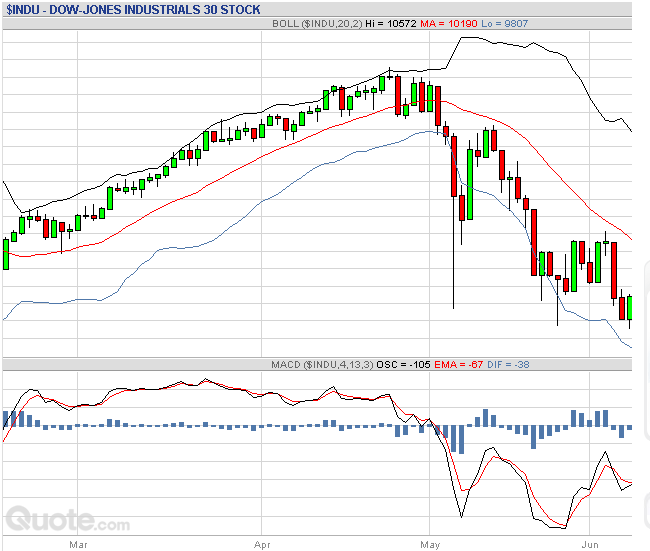The height and width of the screenshot is (551, 650).
Task: Click the blue DIF = -38 value
Action: click(508, 365)
